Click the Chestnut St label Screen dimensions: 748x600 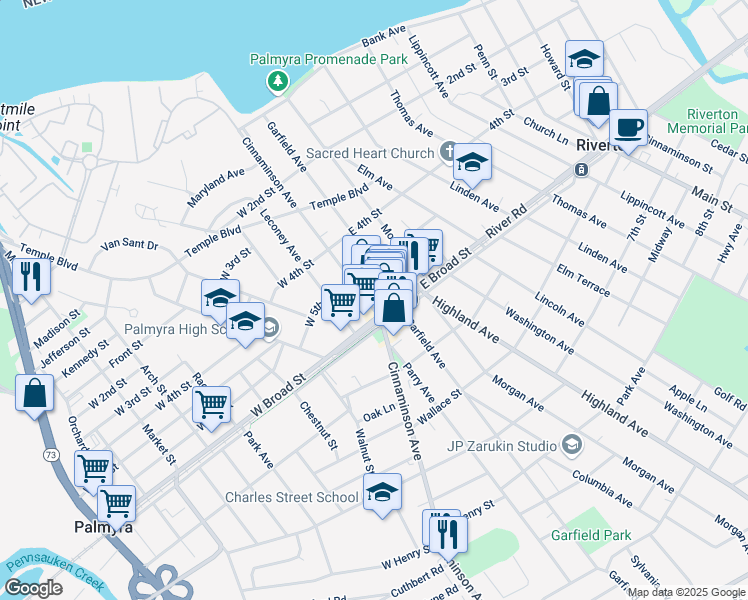tap(318, 425)
